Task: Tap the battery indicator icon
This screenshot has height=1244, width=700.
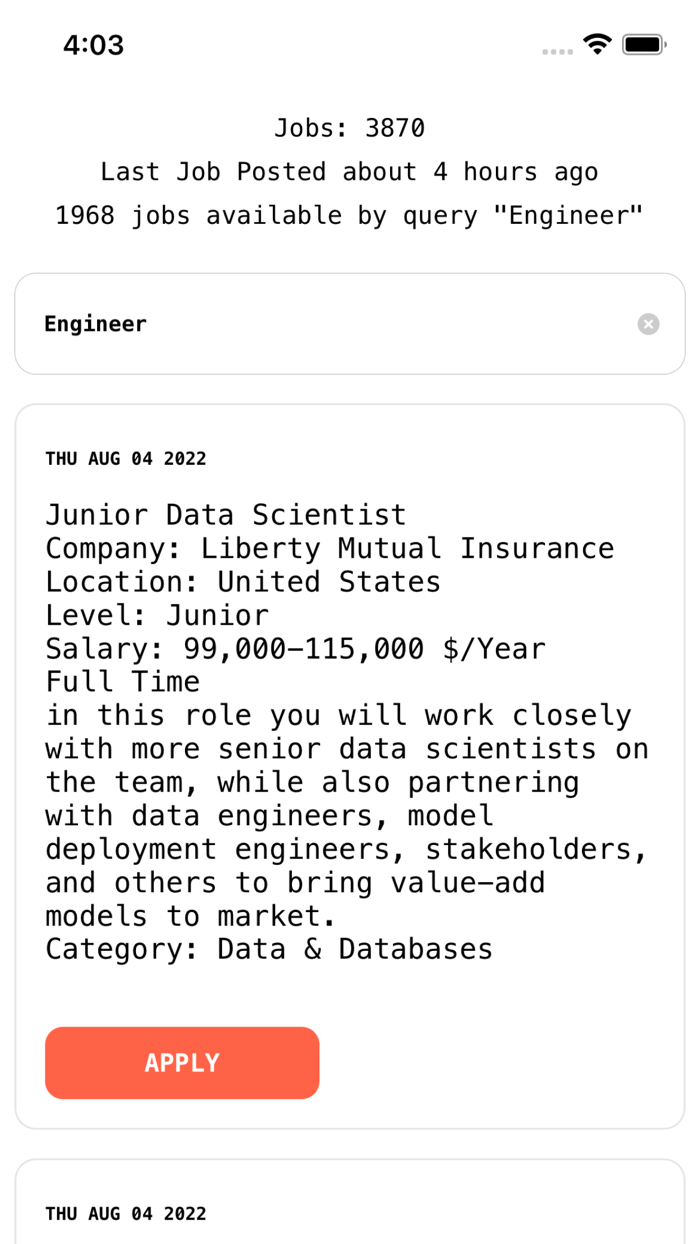Action: pyautogui.click(x=644, y=44)
